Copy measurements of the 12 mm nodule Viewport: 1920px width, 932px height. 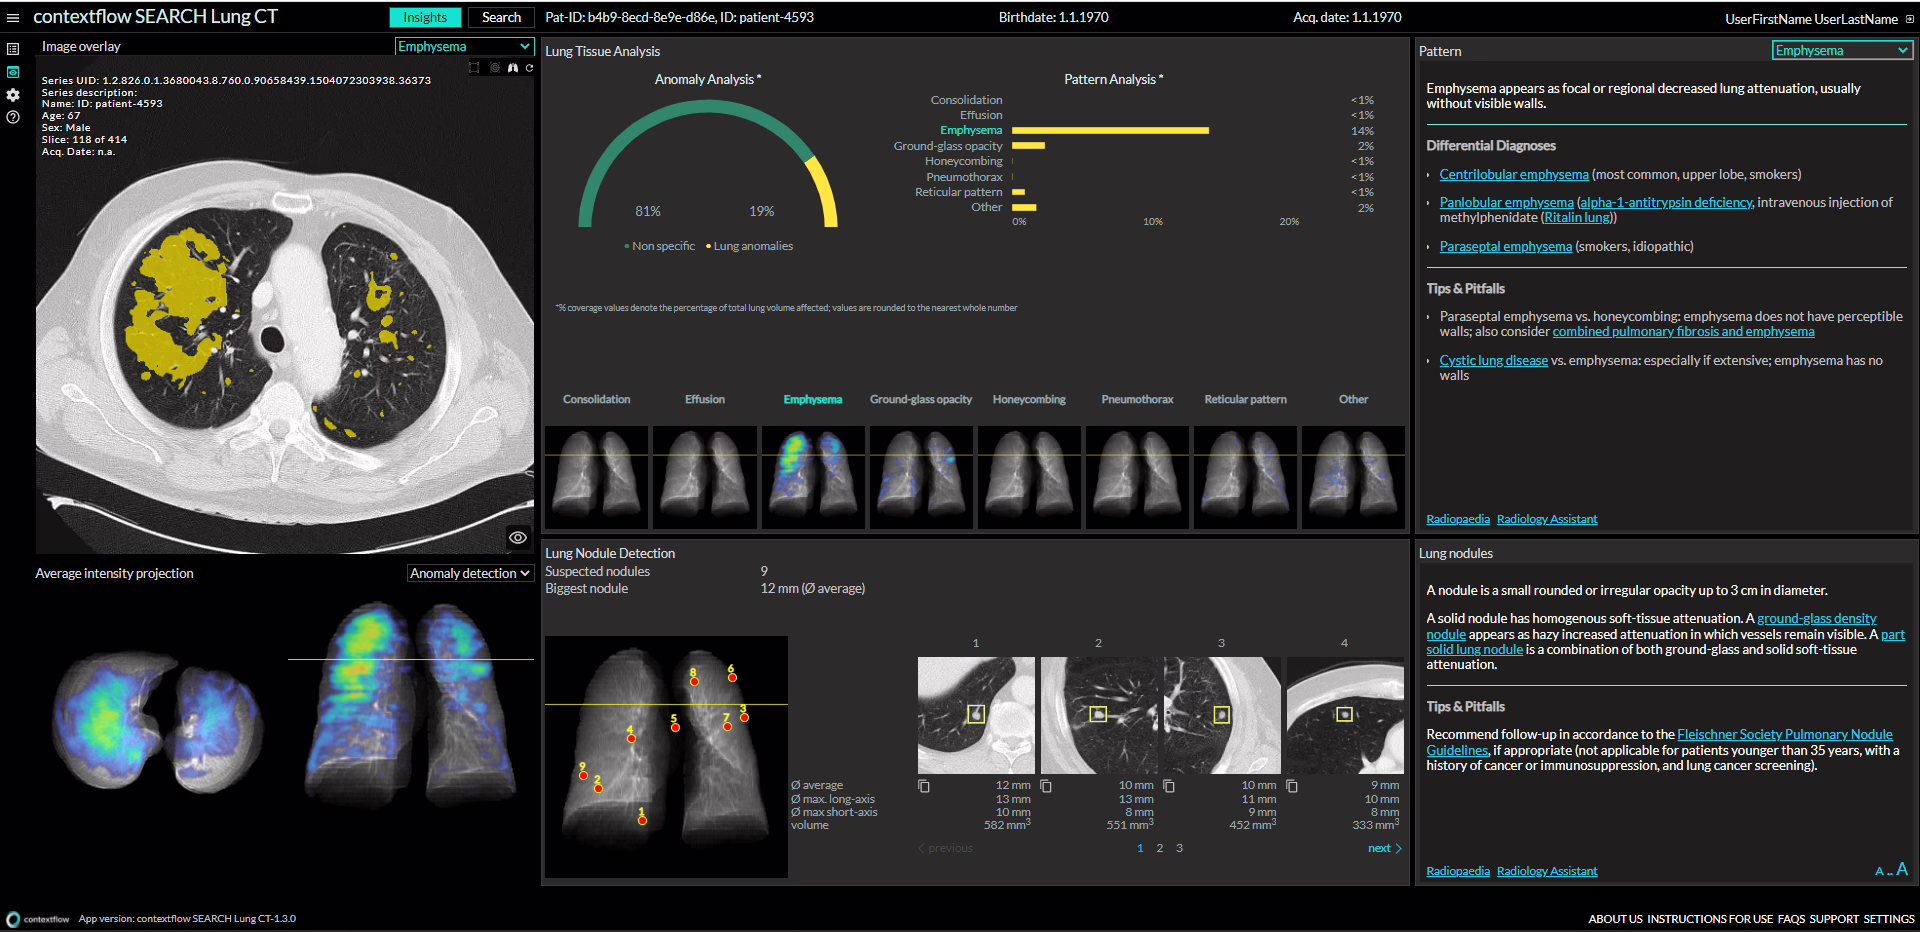(924, 786)
